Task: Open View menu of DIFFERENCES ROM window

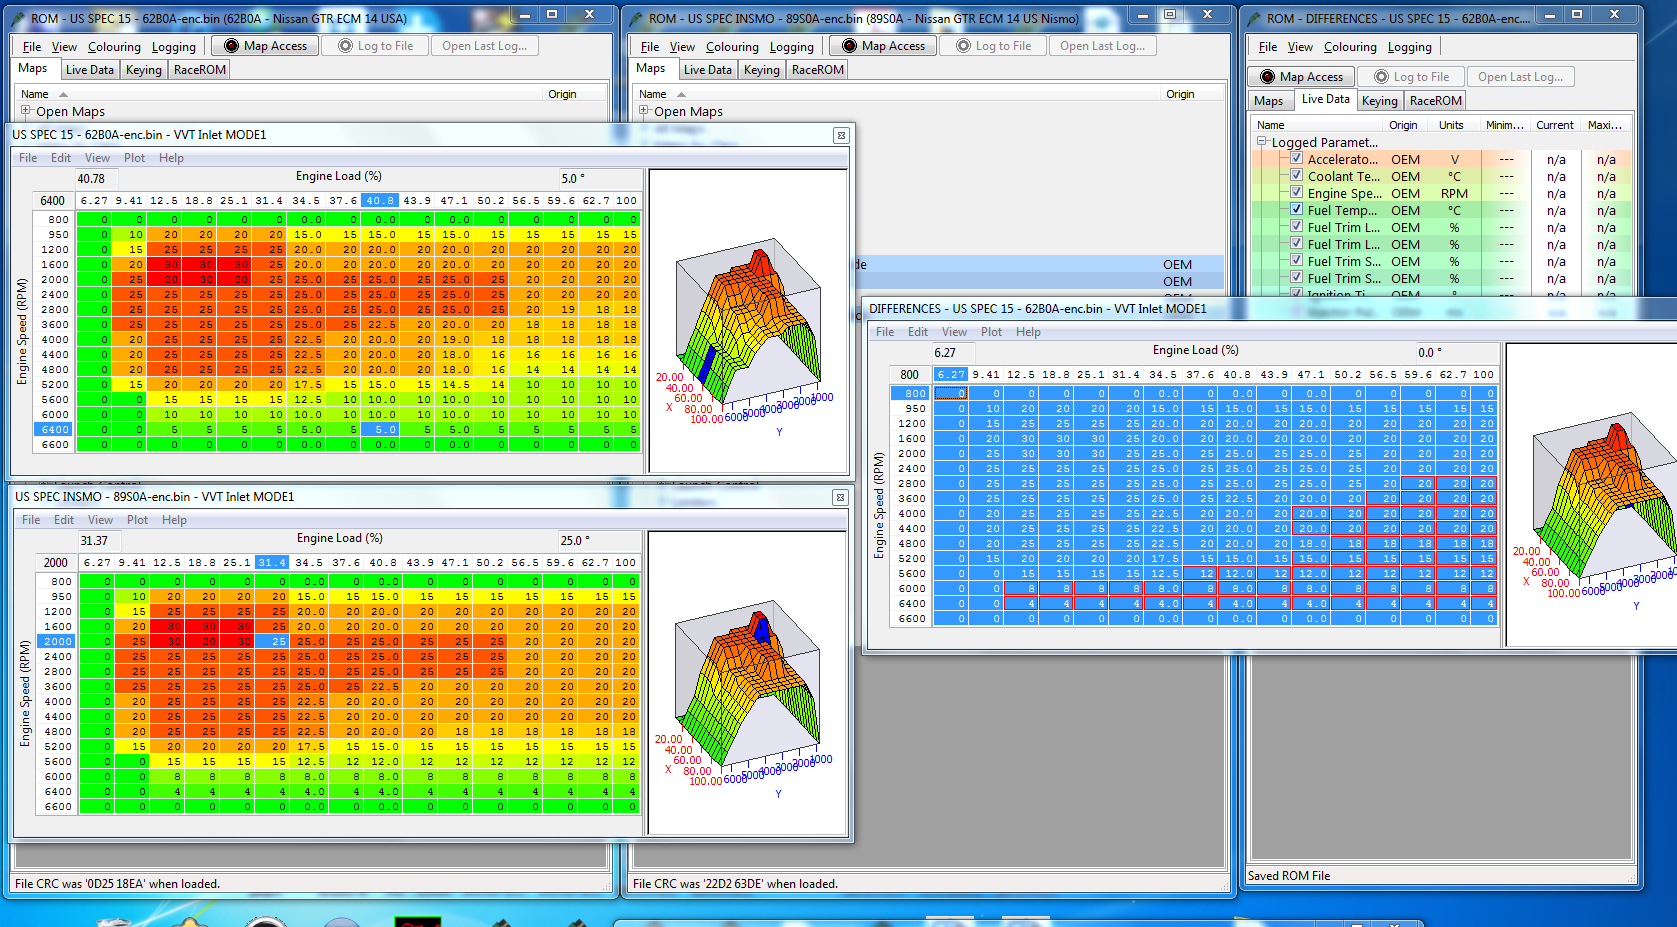Action: click(1300, 47)
